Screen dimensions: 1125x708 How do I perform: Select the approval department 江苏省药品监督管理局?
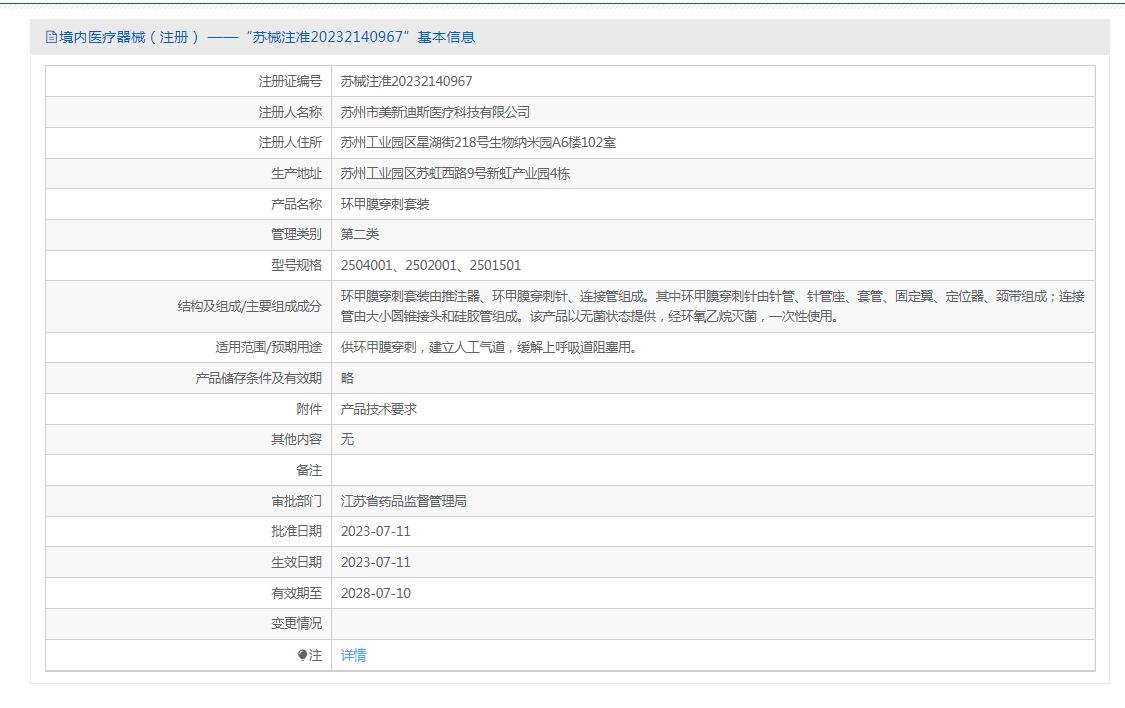[x=403, y=501]
